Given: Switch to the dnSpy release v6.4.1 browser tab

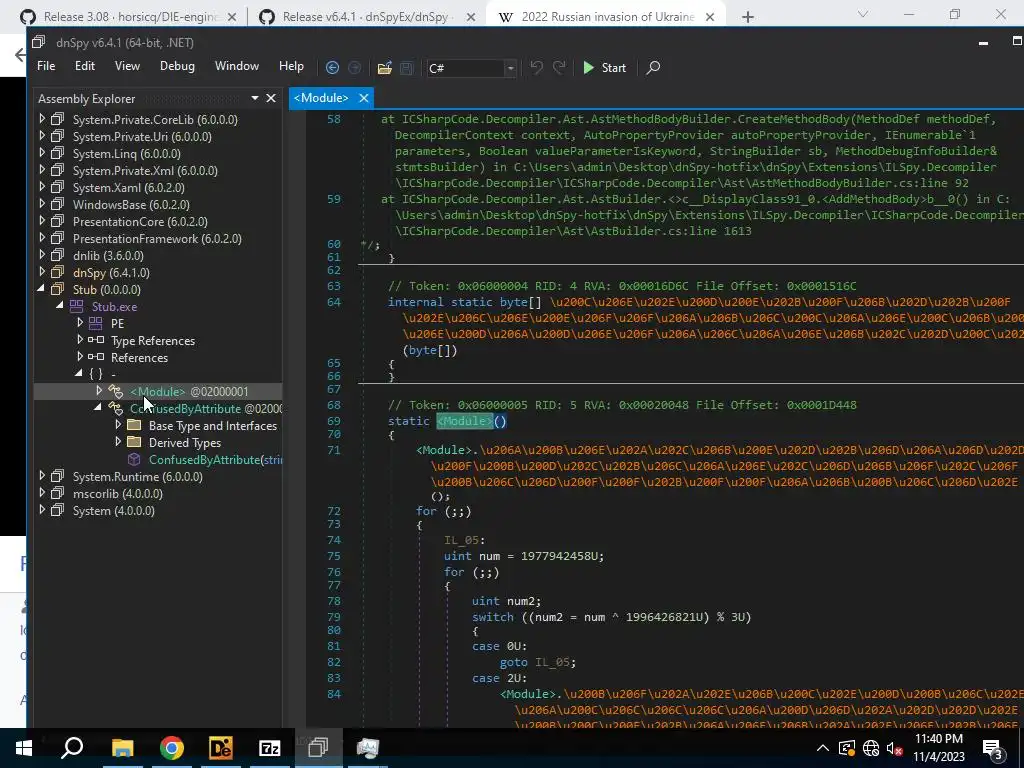Looking at the screenshot, I should pos(367,17).
